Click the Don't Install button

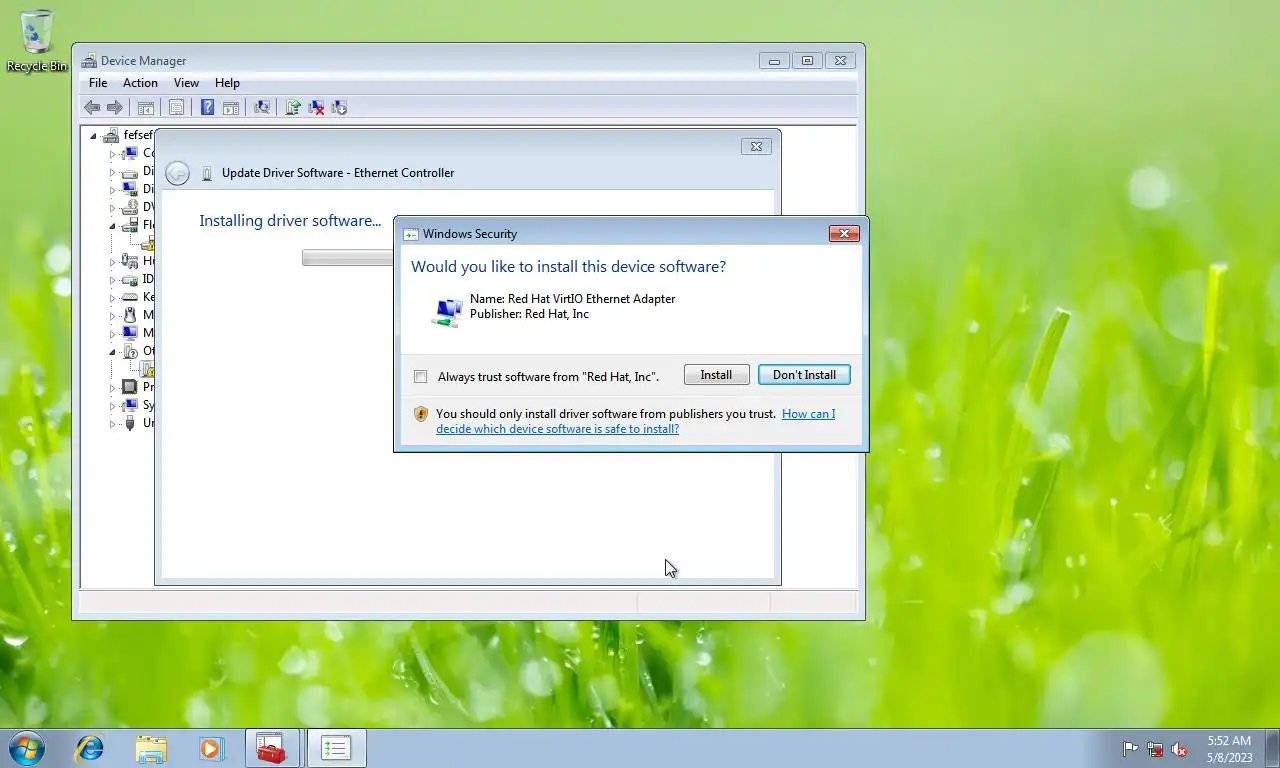coord(804,375)
